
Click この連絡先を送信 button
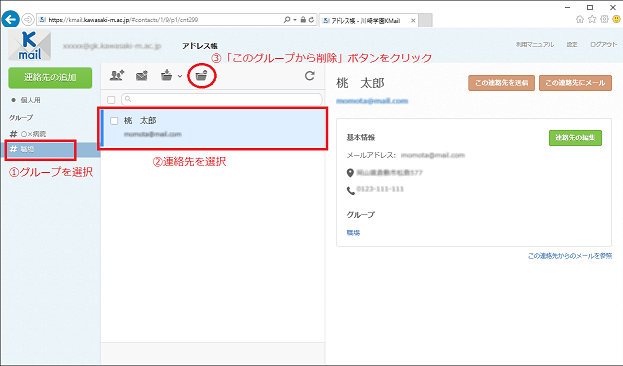[x=501, y=83]
